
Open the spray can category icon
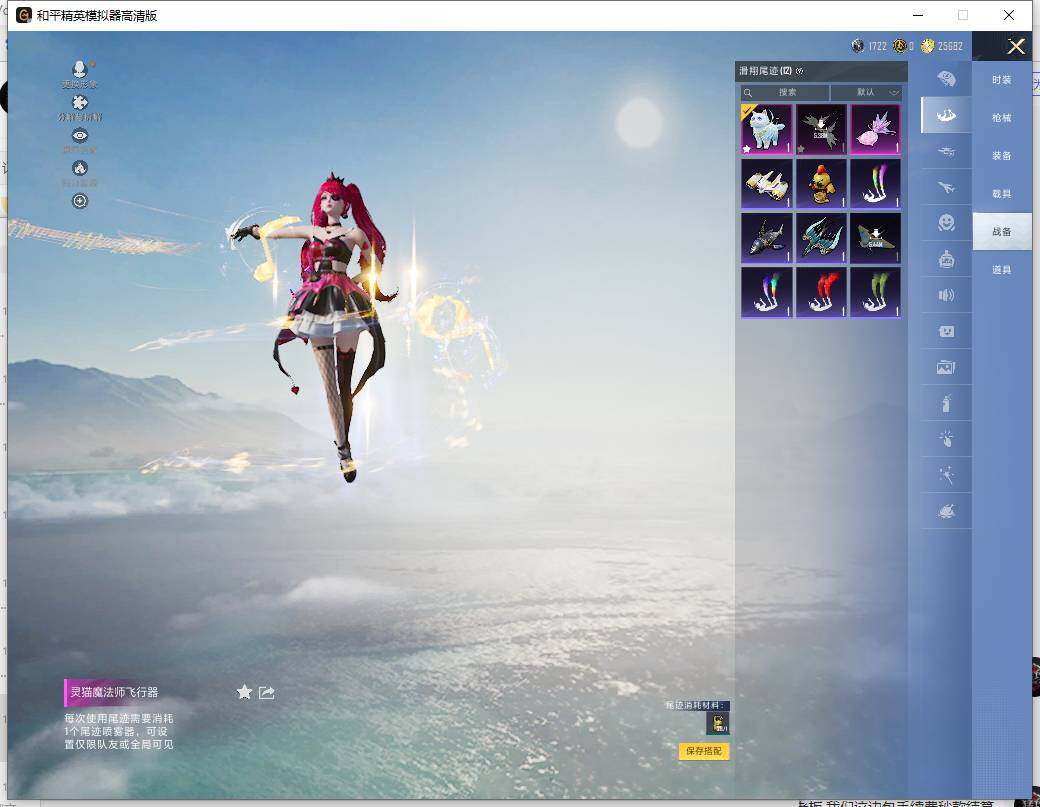click(946, 403)
